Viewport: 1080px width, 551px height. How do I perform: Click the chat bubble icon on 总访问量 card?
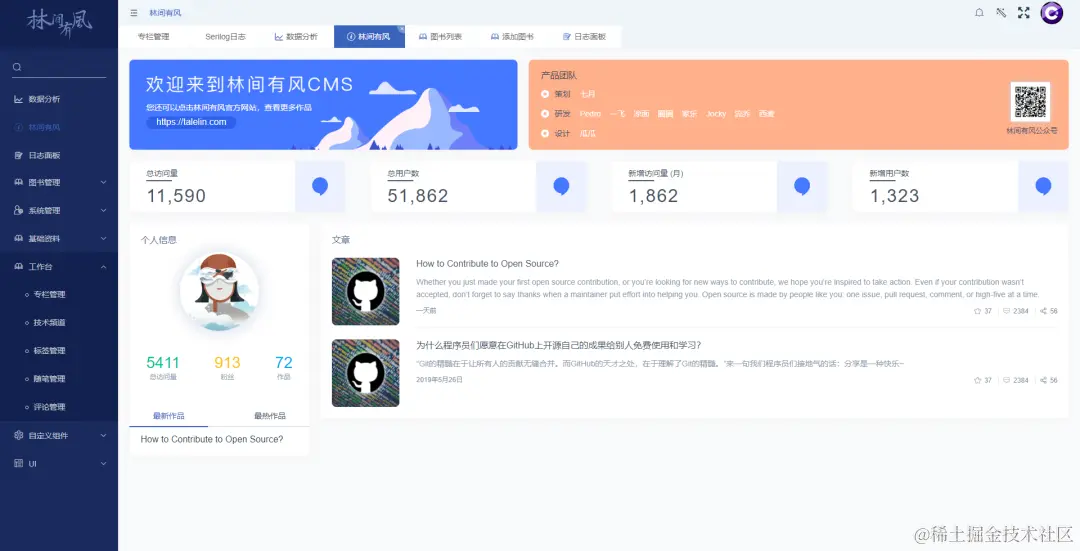[320, 186]
